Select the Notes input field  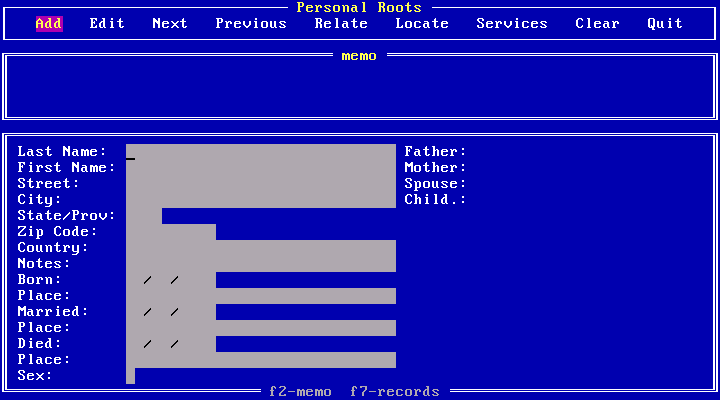(x=261, y=264)
